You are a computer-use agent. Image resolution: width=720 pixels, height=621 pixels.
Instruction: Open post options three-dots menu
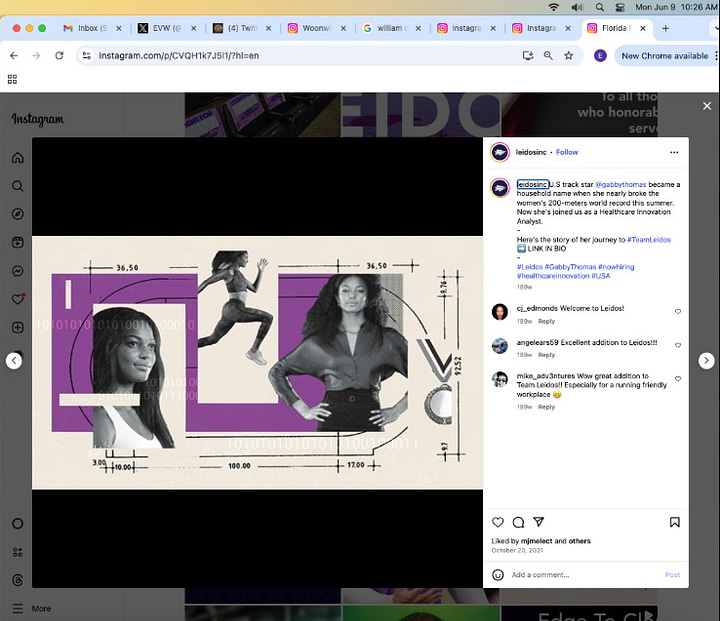[x=674, y=152]
